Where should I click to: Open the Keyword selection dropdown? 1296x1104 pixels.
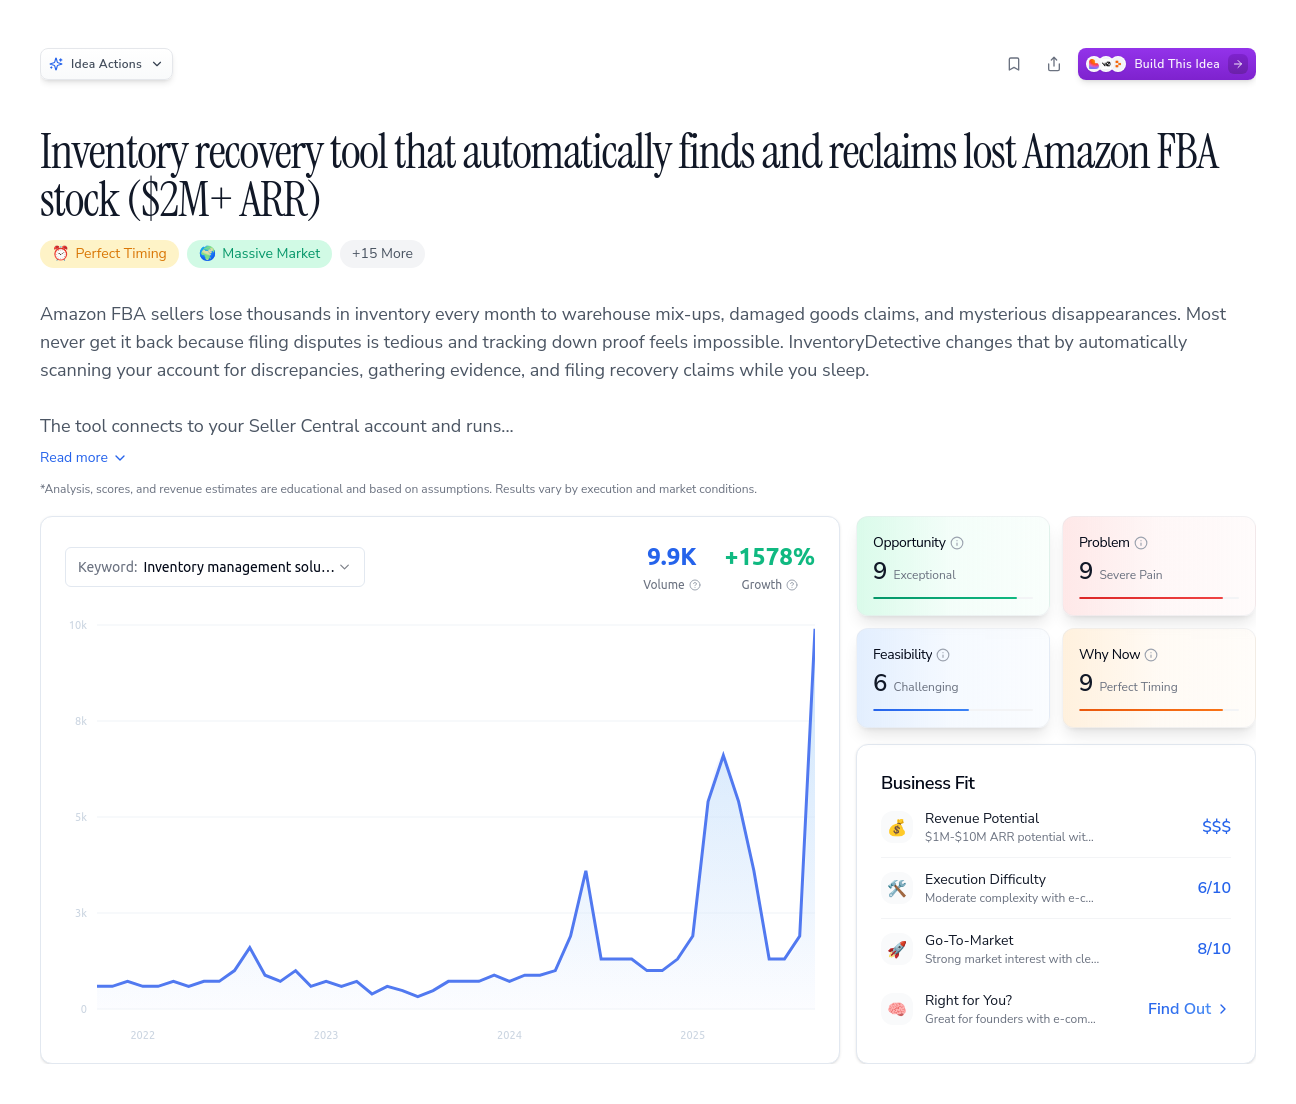(x=214, y=567)
